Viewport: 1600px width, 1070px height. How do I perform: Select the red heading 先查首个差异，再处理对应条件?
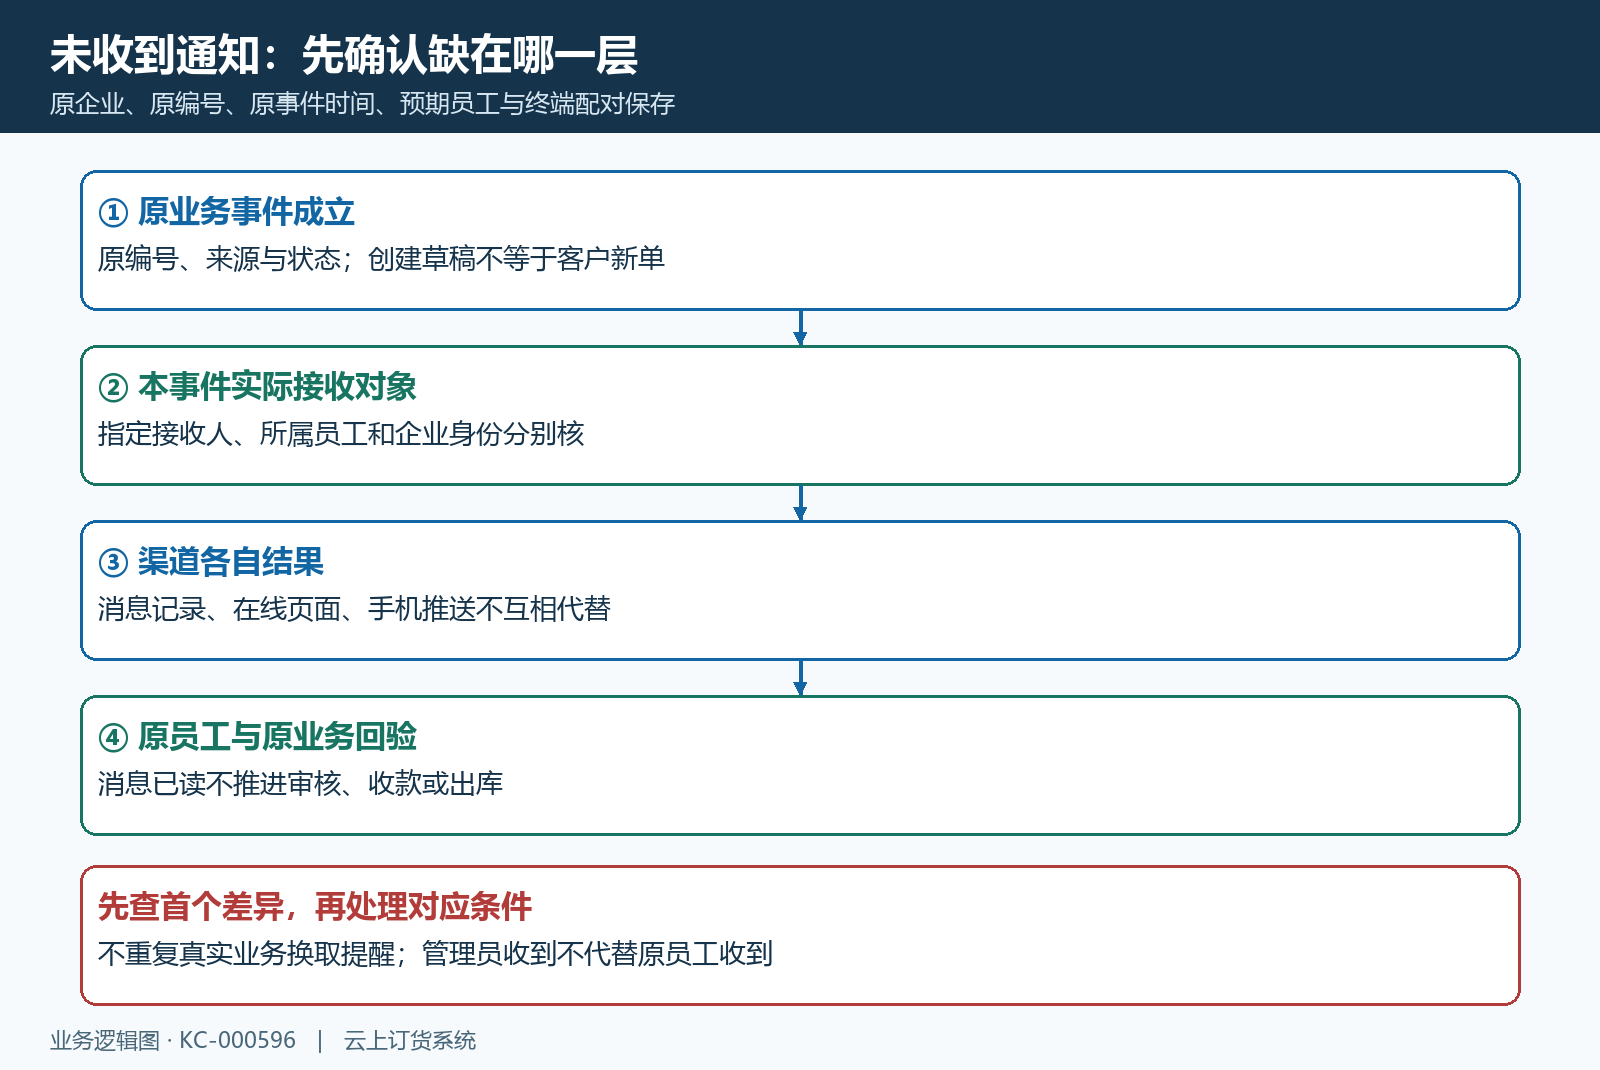[x=315, y=907]
